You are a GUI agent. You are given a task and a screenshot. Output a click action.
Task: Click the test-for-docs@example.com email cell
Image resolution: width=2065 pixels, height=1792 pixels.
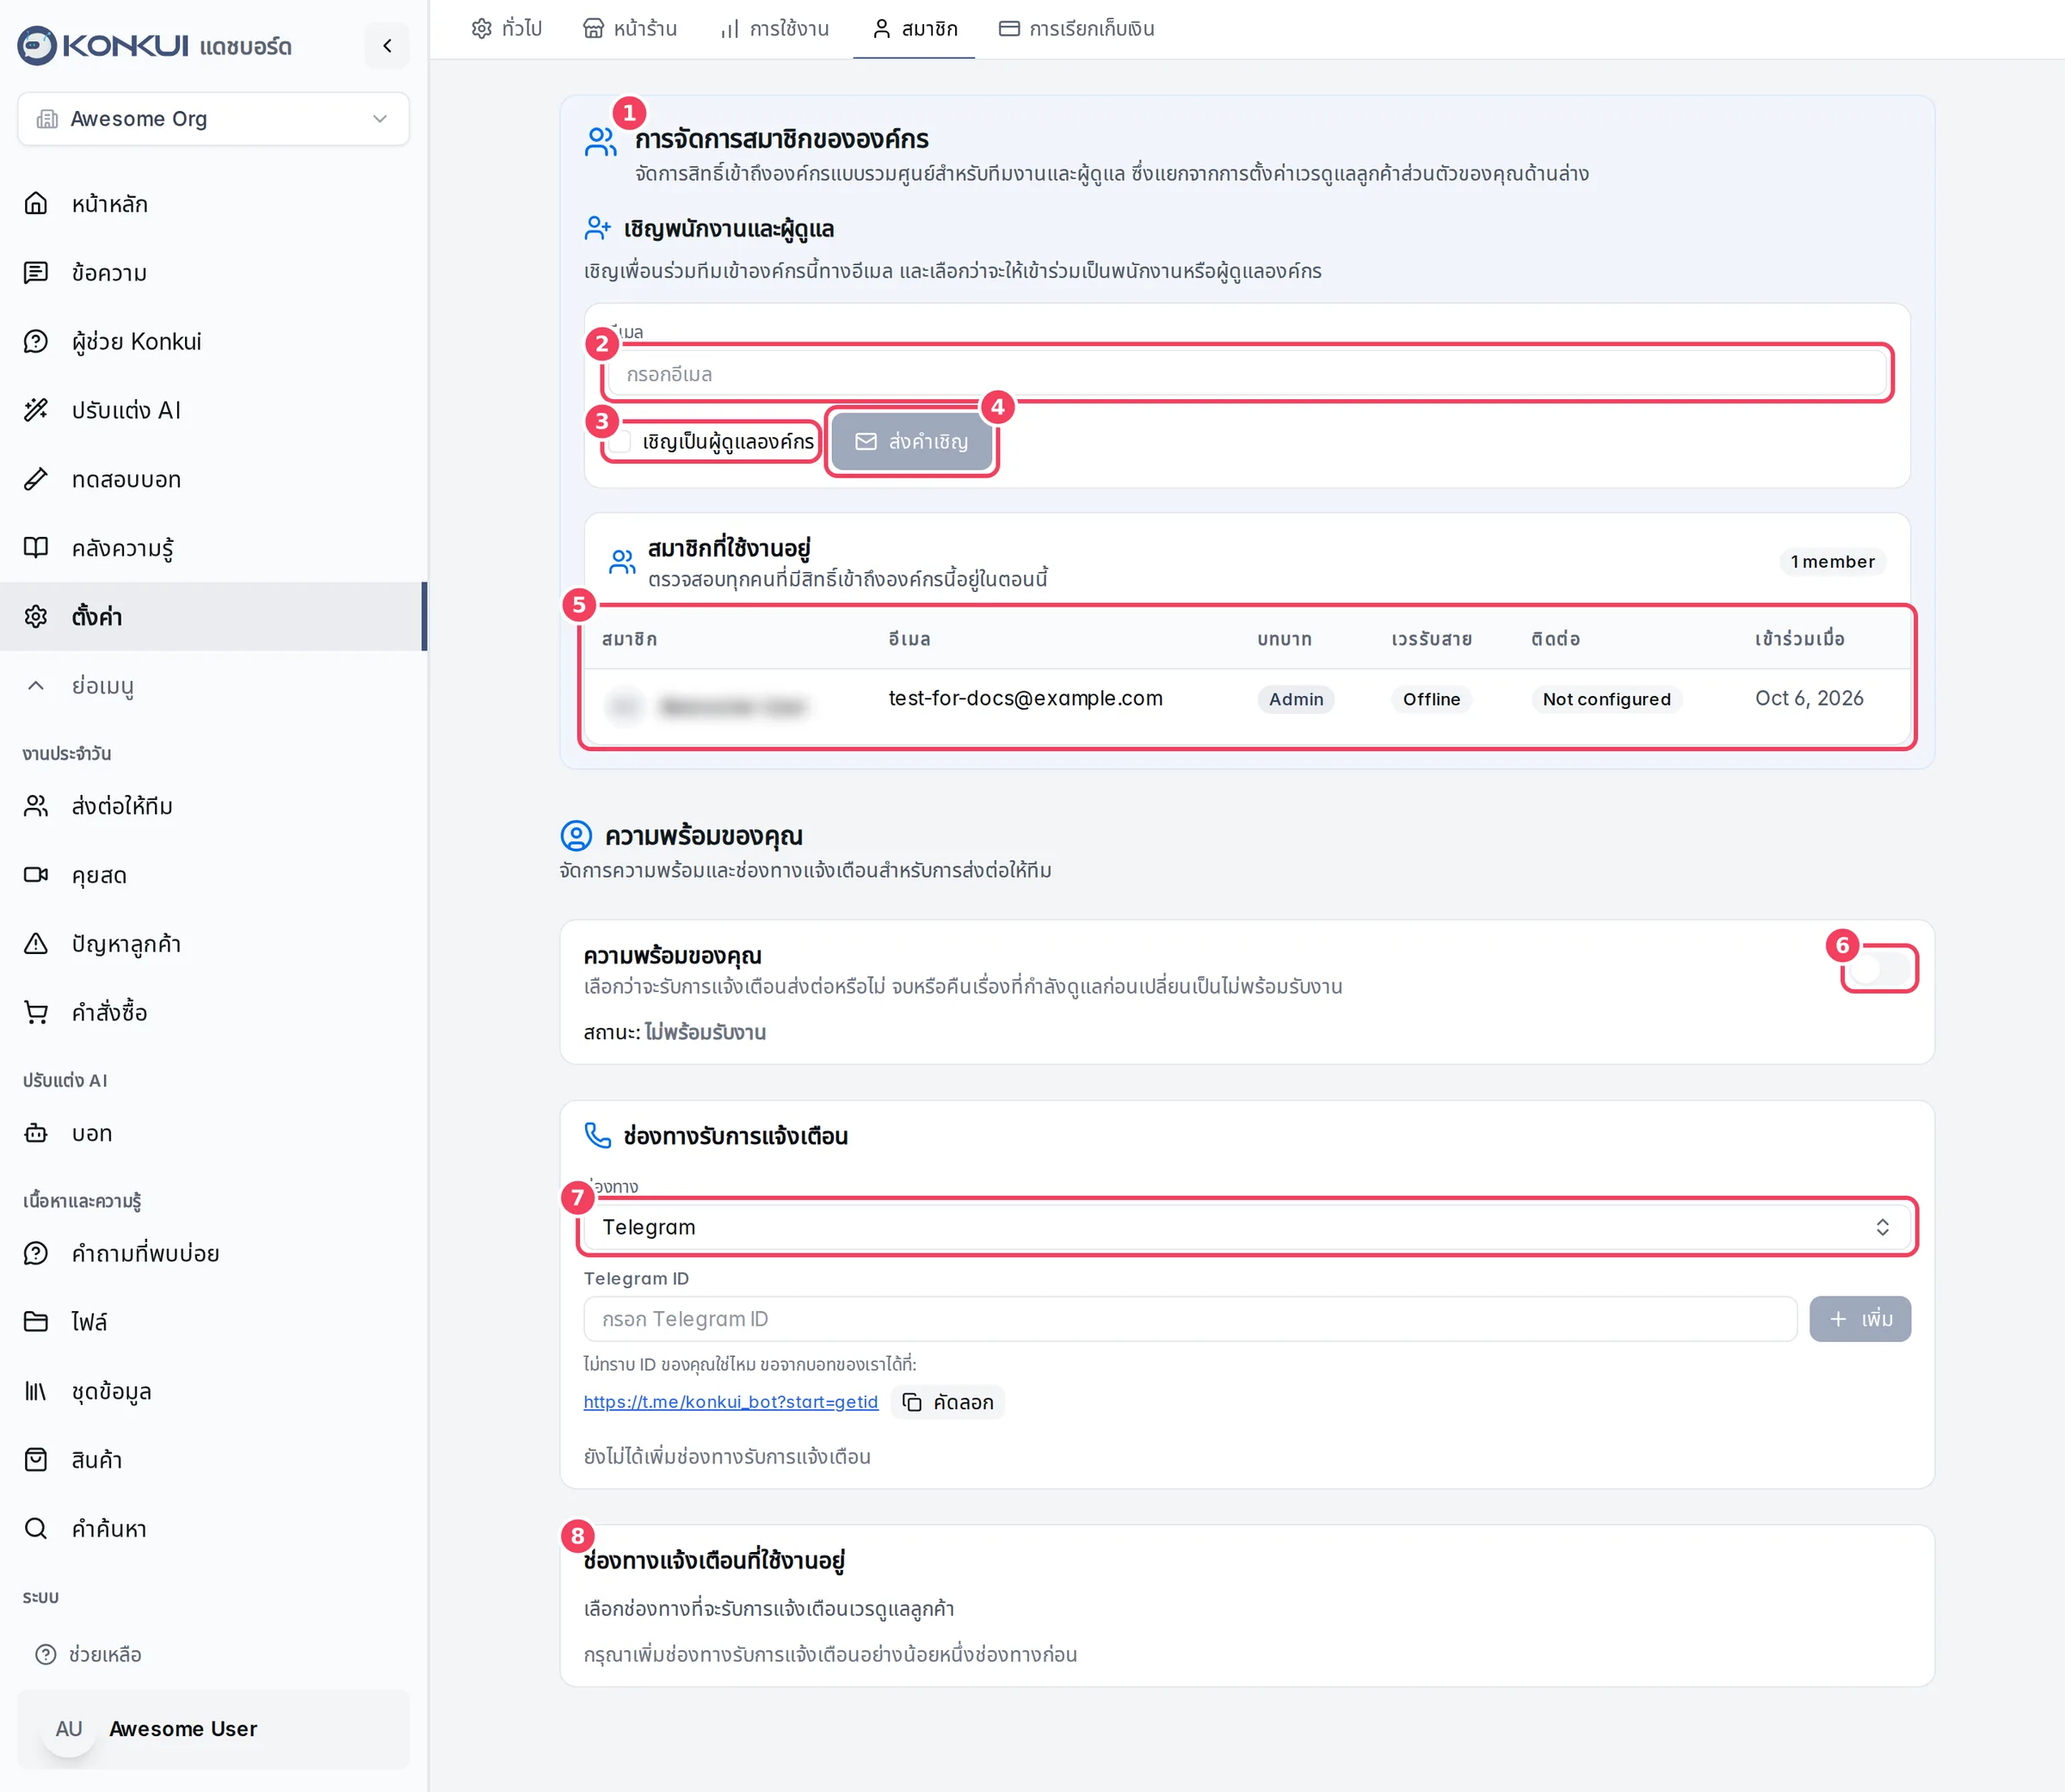coord(1026,699)
